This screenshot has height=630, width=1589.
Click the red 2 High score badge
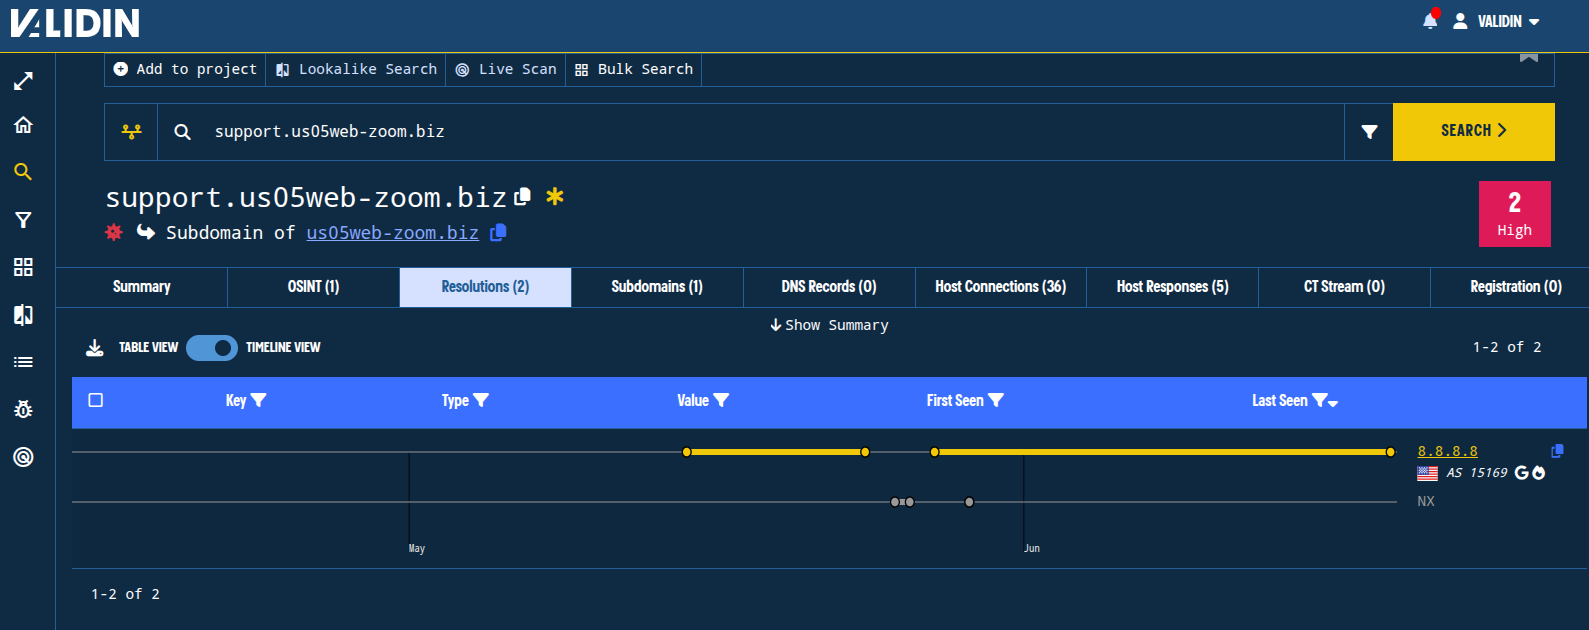(x=1515, y=214)
